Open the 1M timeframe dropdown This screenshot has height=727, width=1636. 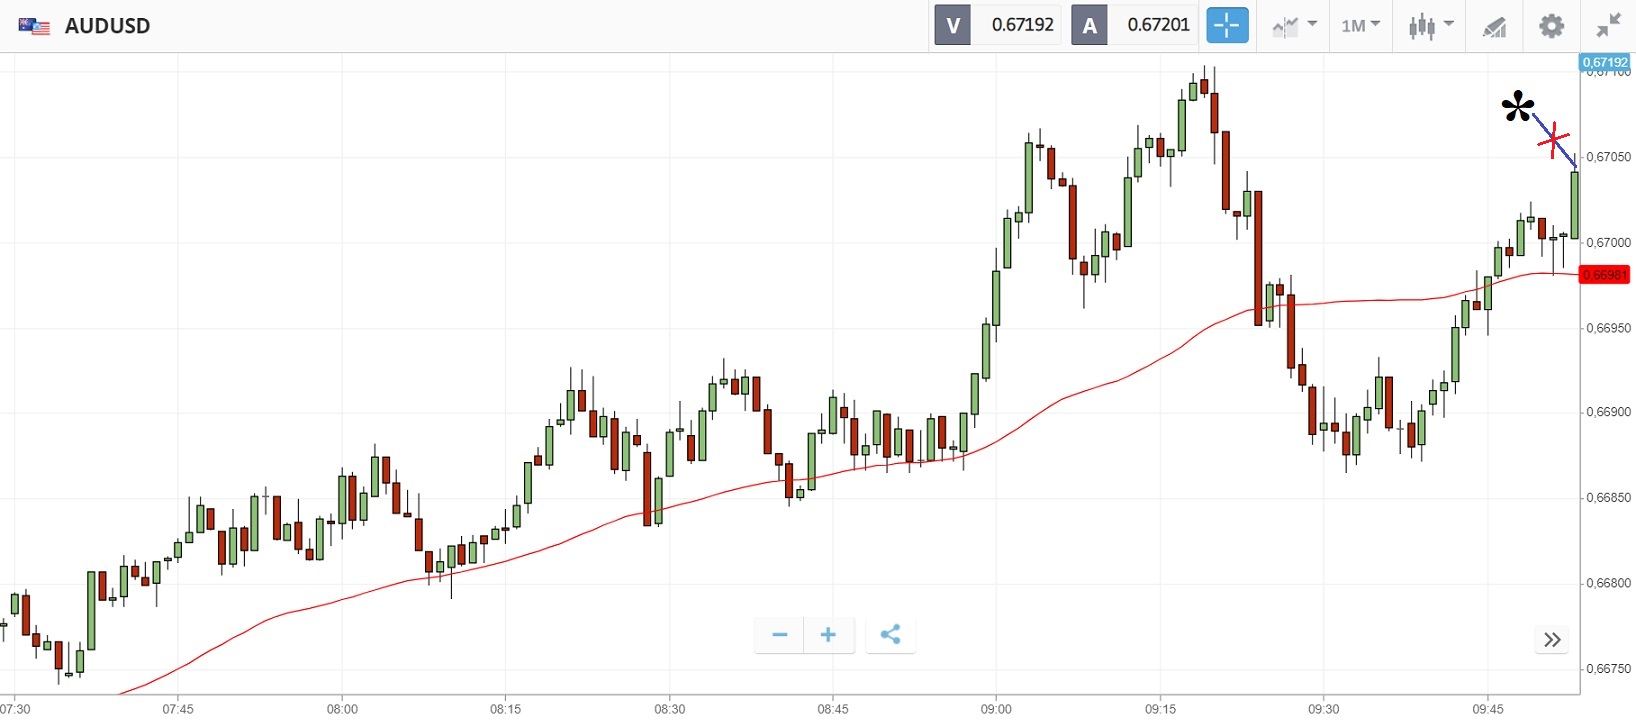(x=1360, y=26)
